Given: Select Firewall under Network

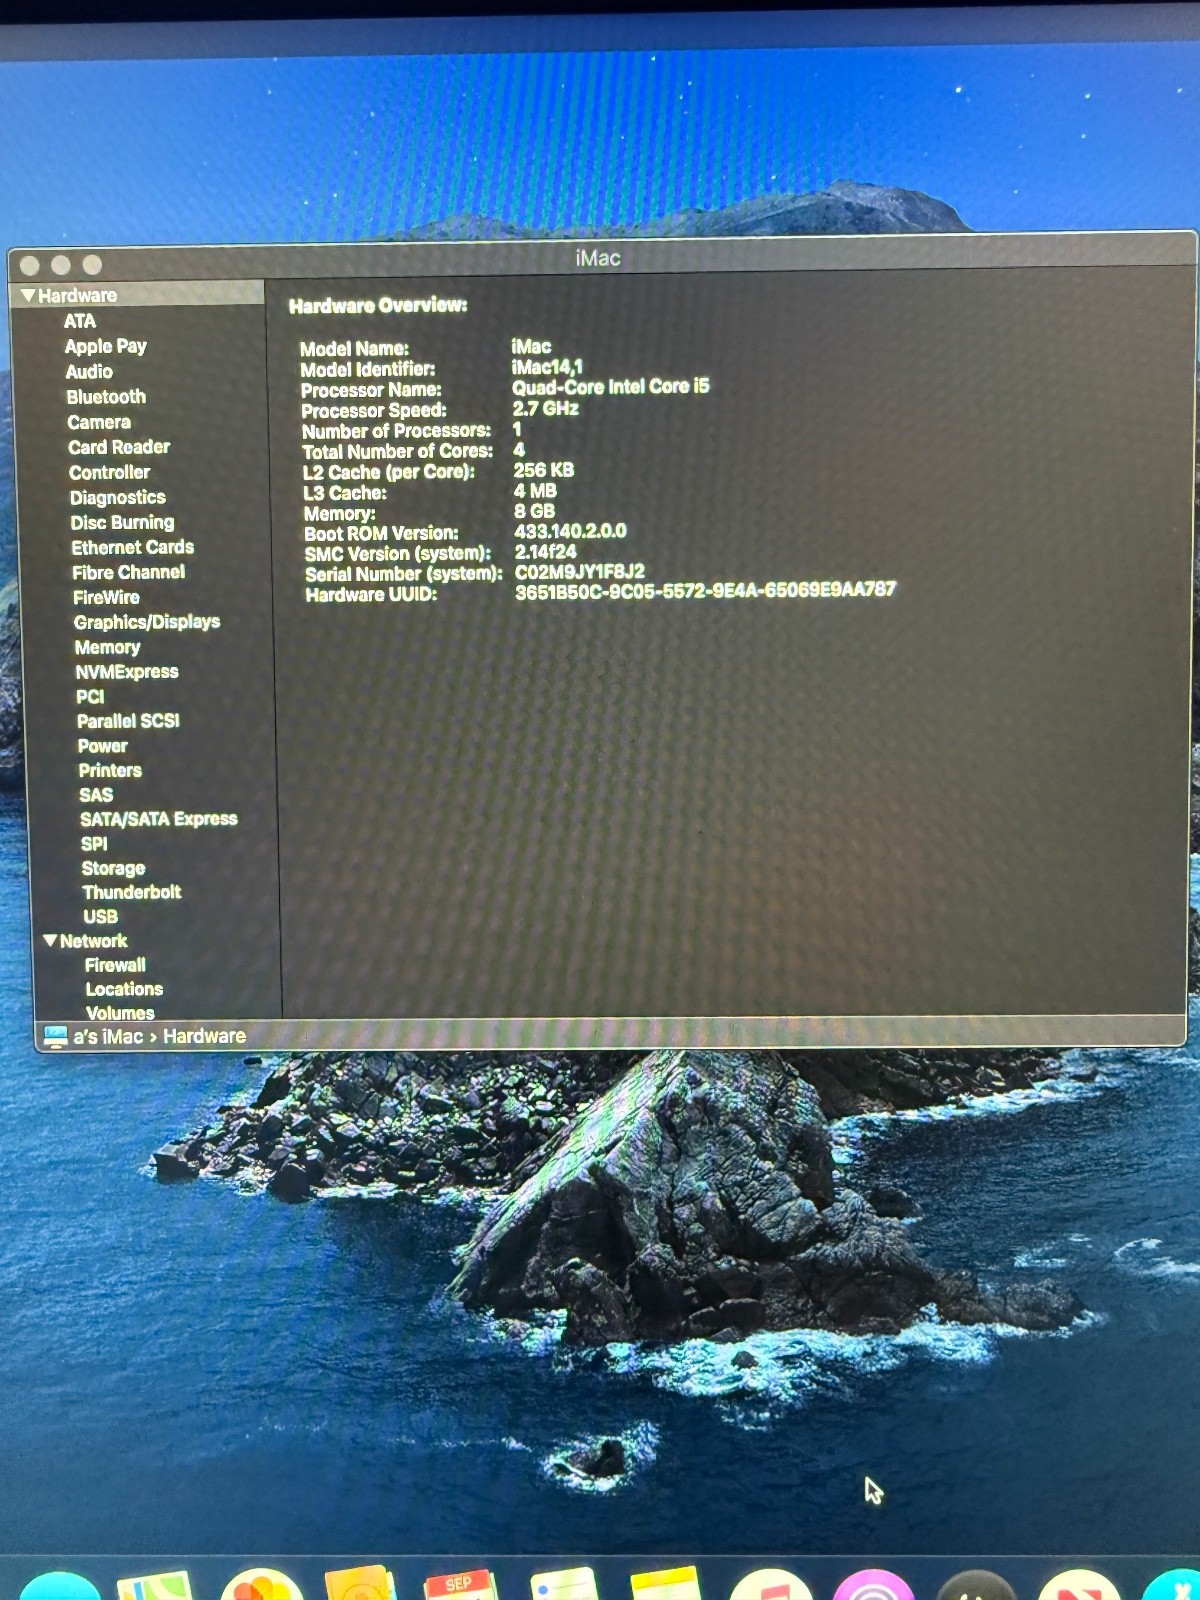Looking at the screenshot, I should tap(115, 965).
